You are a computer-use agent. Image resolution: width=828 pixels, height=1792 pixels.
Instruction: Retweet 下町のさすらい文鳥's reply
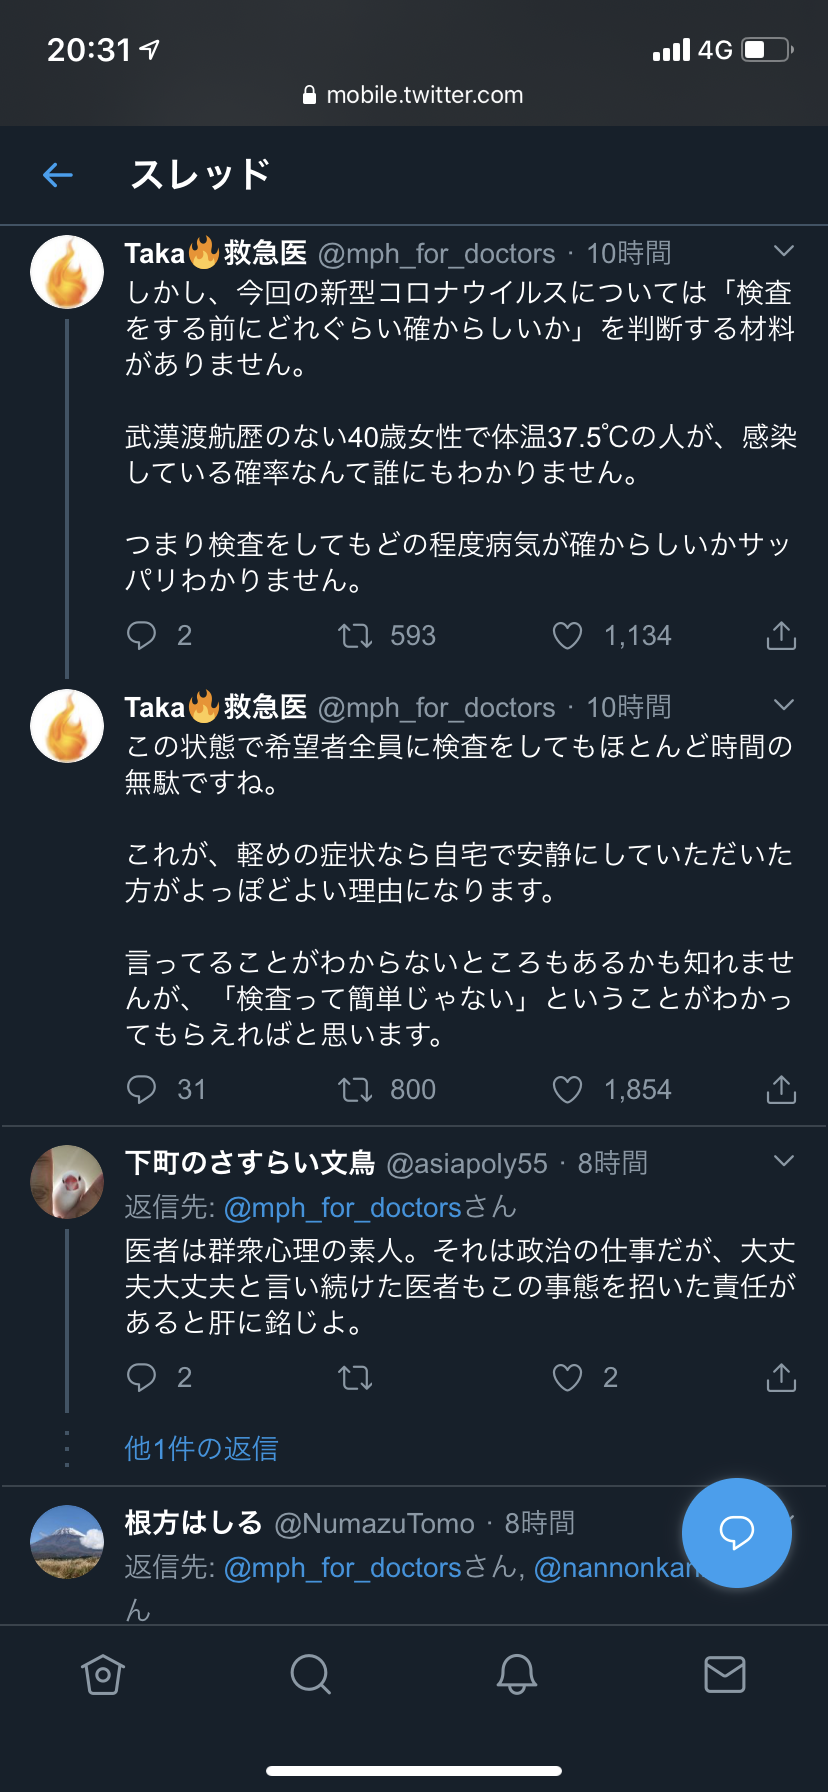pos(355,1378)
